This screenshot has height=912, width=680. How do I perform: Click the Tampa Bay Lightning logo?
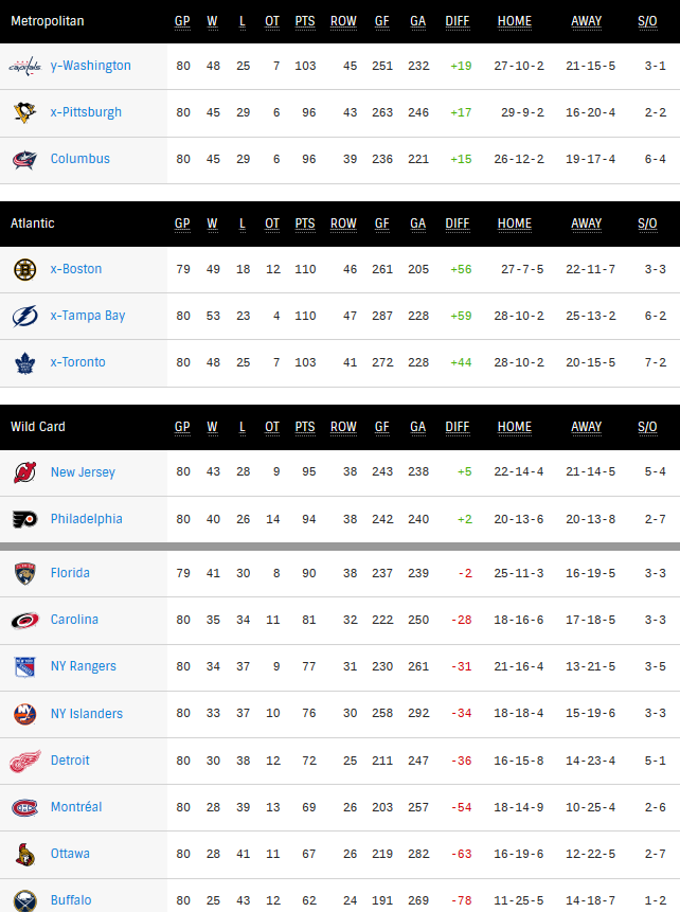coord(25,316)
